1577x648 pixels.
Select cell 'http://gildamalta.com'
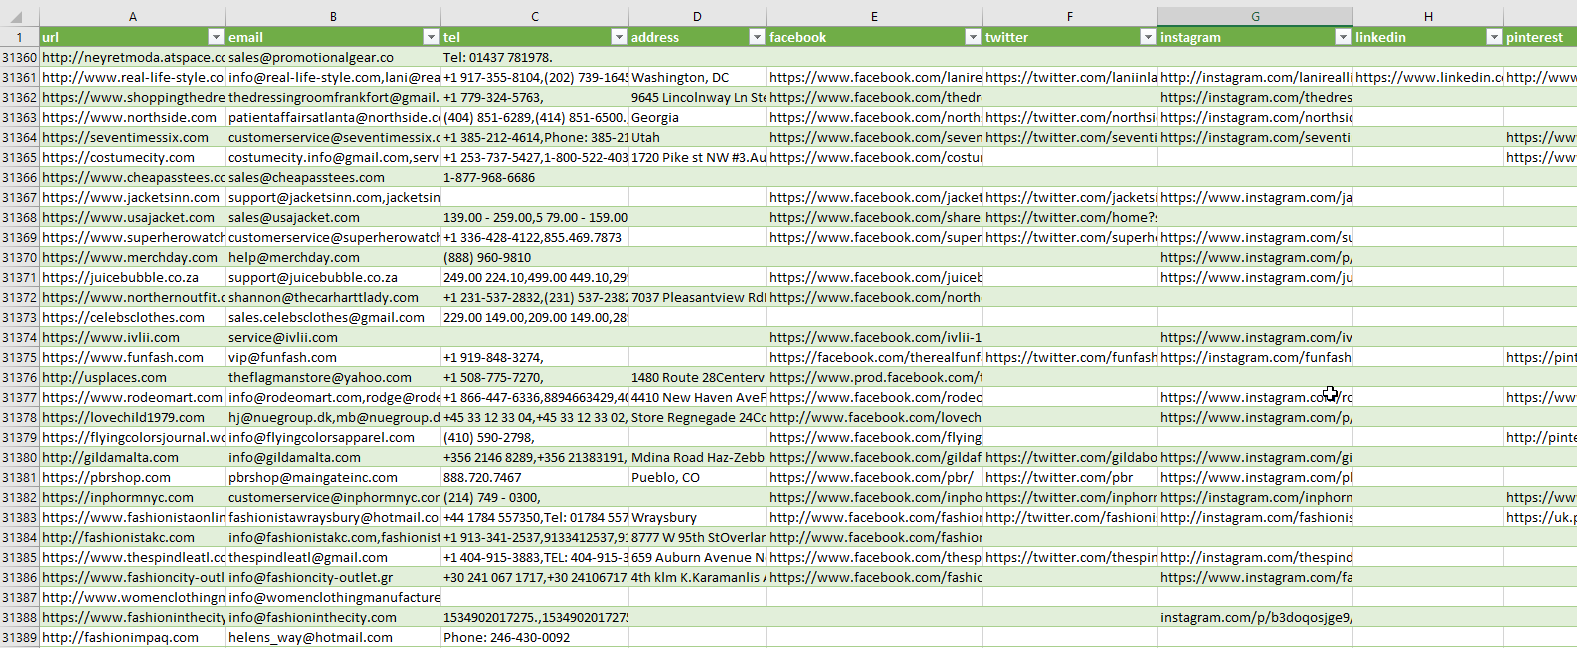coord(133,457)
